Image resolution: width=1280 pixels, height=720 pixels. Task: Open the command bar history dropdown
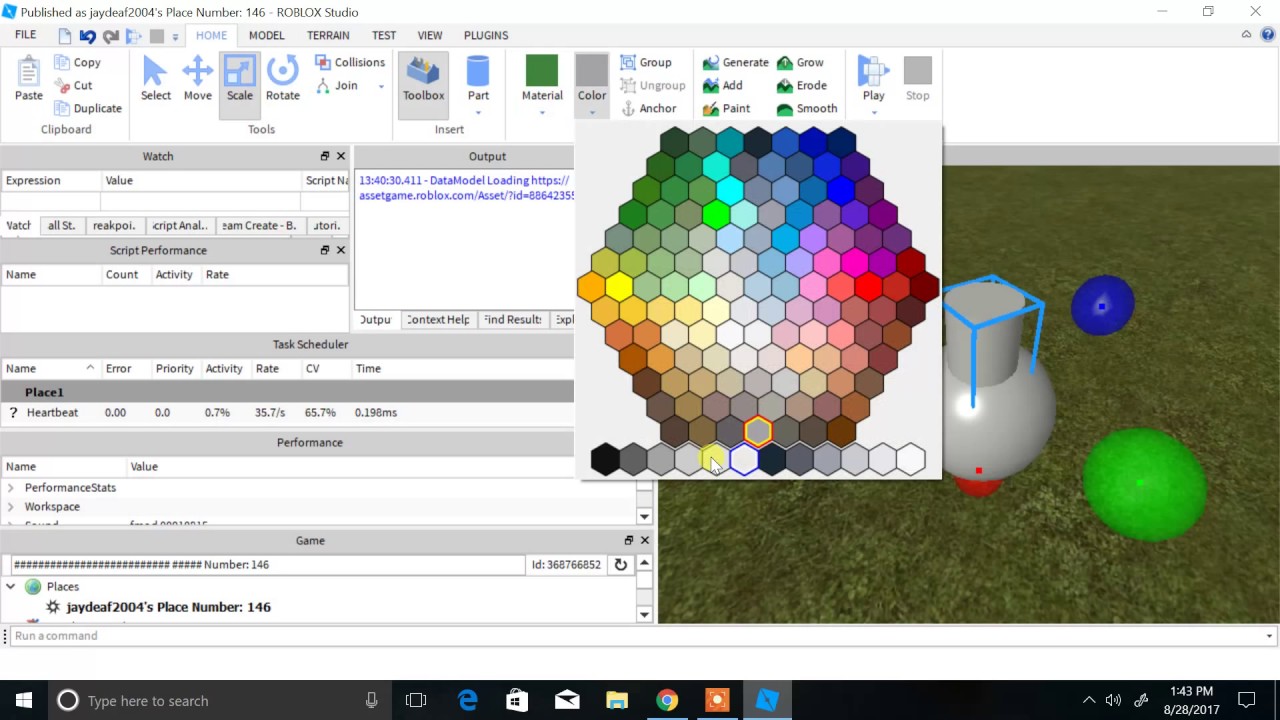coord(1269,636)
